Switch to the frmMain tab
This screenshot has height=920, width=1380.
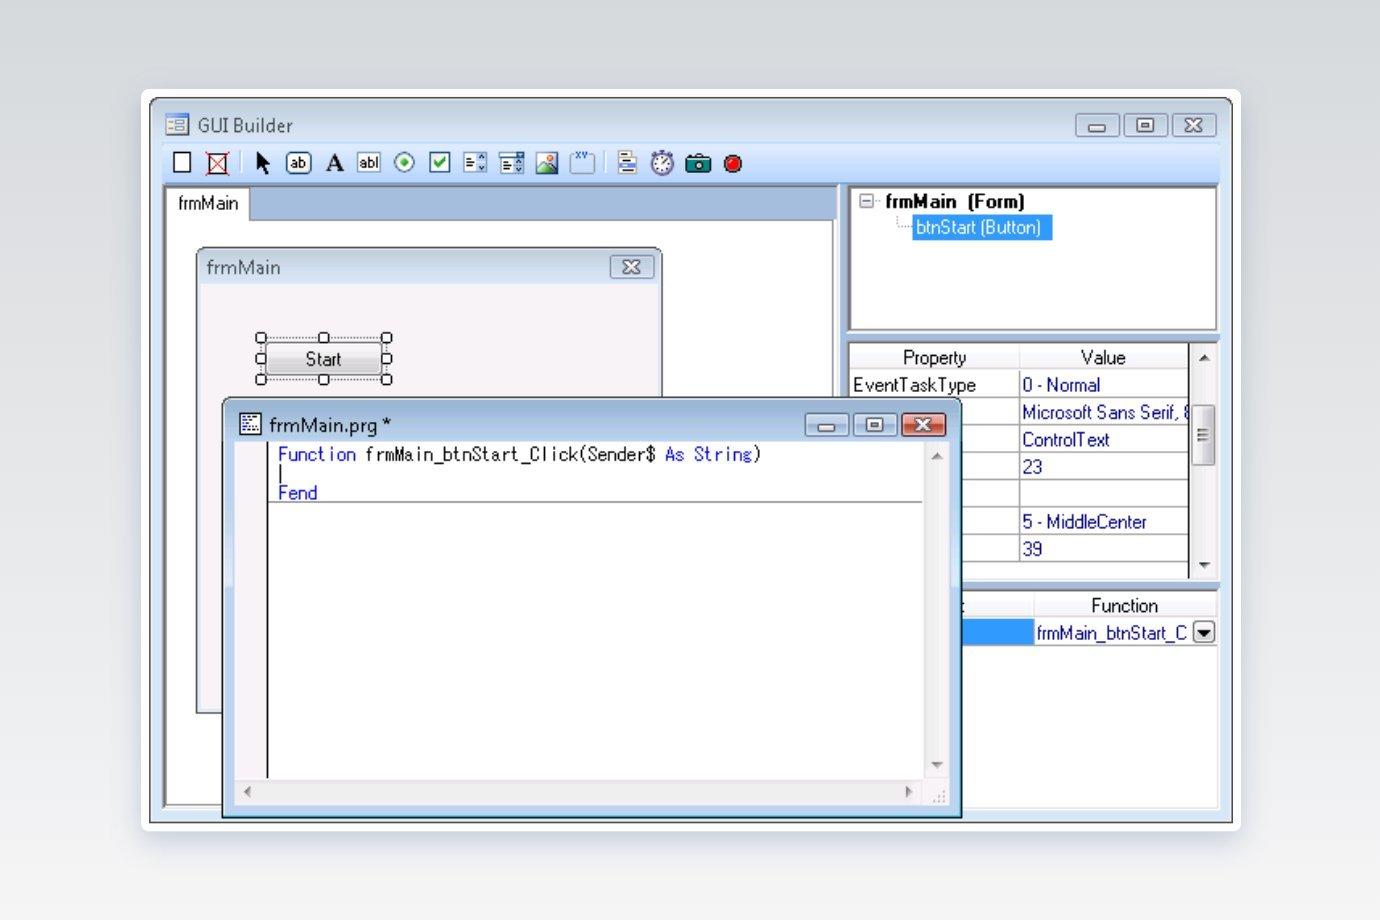pyautogui.click(x=208, y=203)
